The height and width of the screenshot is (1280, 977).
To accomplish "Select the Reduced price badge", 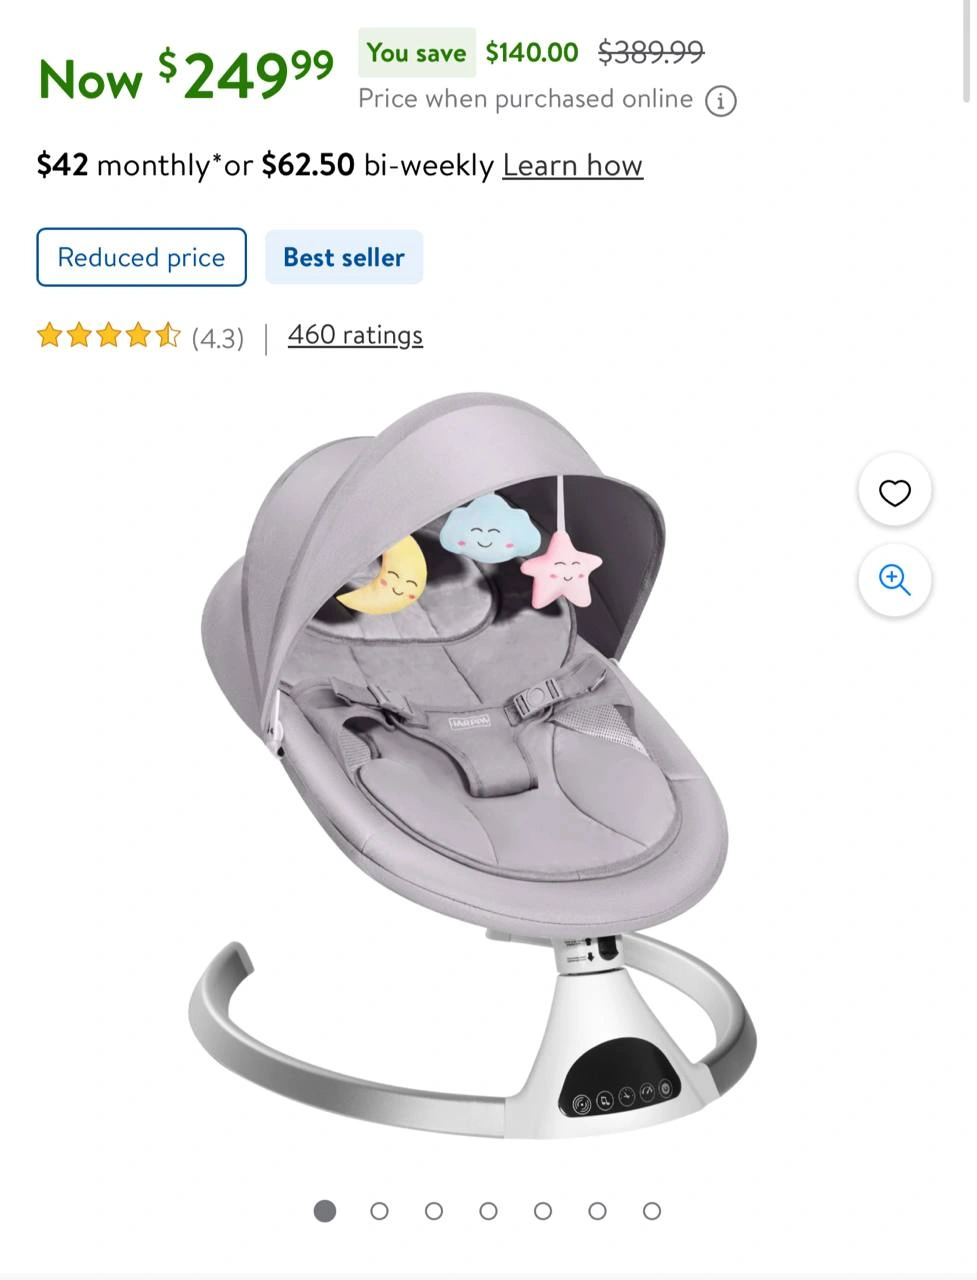I will 142,257.
